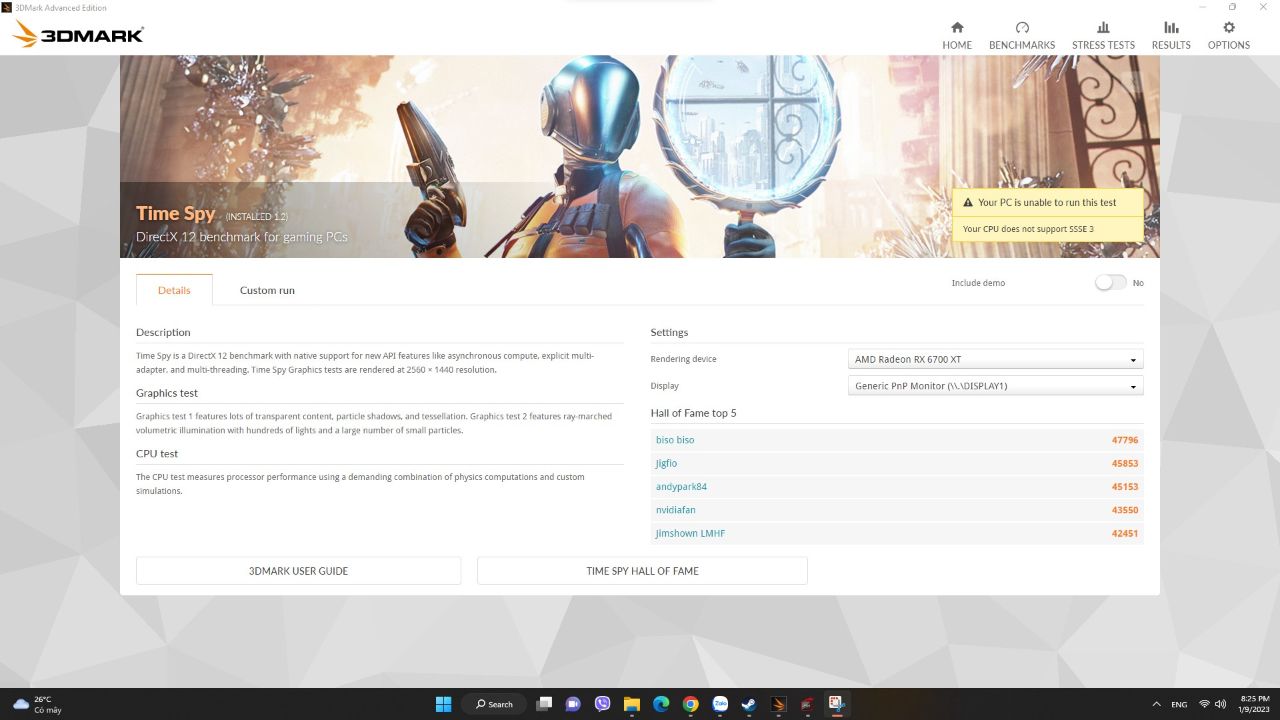Open the Teams chat taskbar icon
Image resolution: width=1280 pixels, height=720 pixels.
[x=573, y=704]
